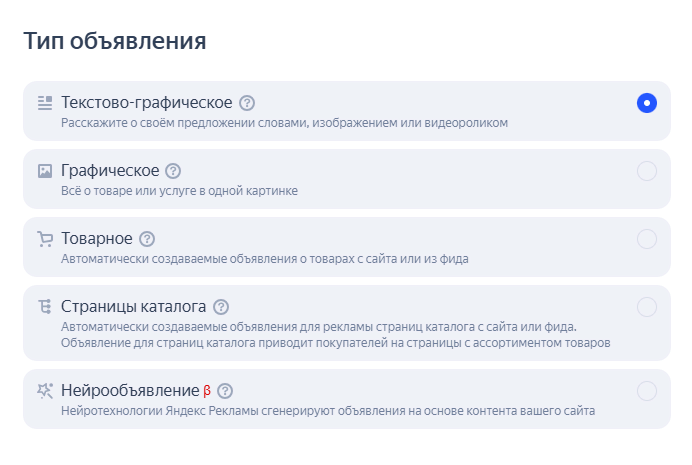Click the Товарное shopping cart icon
692x465 pixels.
tap(45, 239)
